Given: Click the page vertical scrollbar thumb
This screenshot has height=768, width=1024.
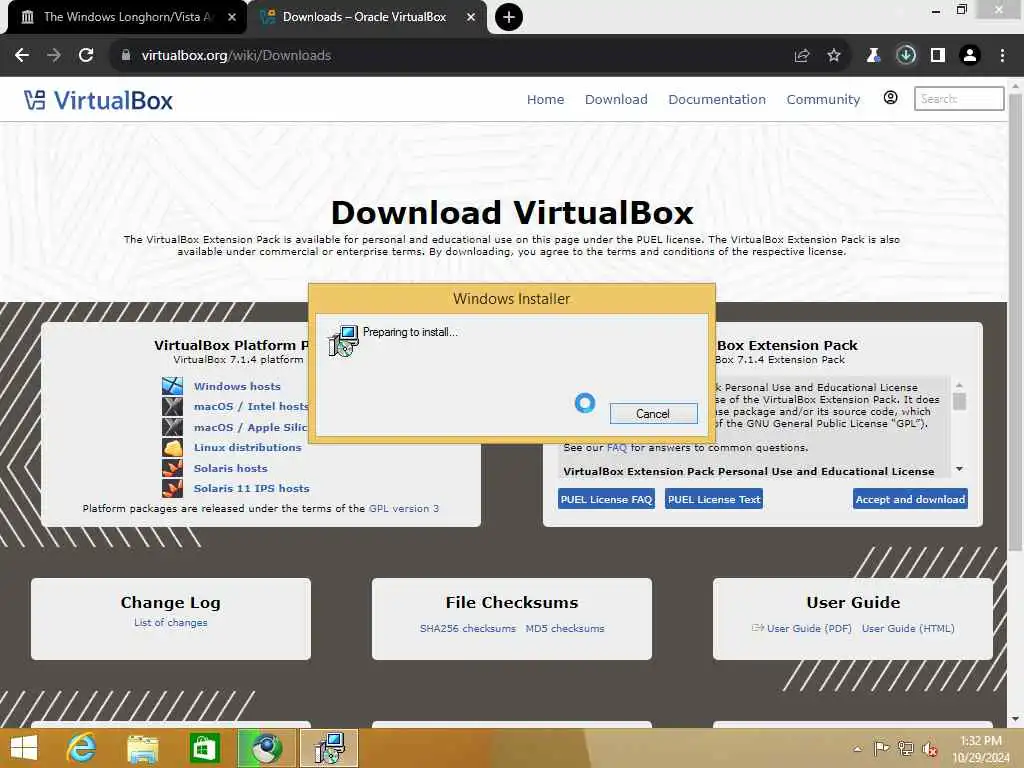Looking at the screenshot, I should point(1016,323).
